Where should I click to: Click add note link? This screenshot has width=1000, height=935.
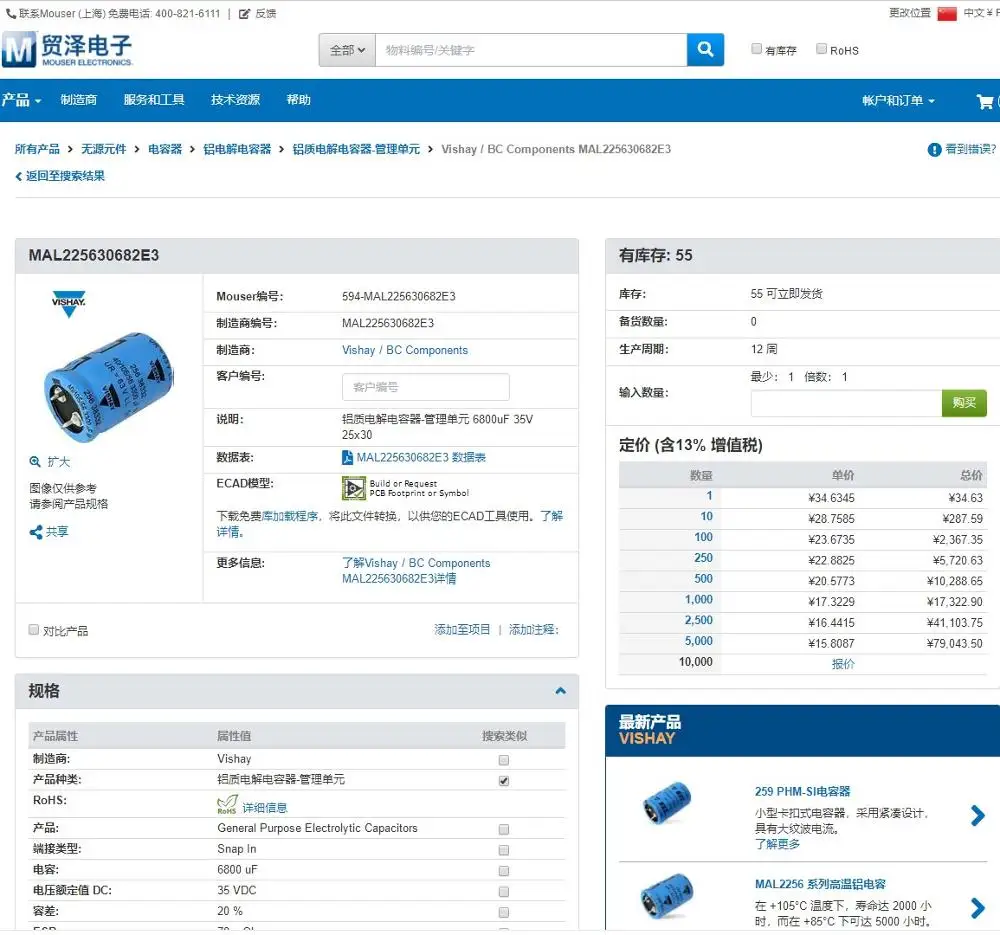point(533,629)
